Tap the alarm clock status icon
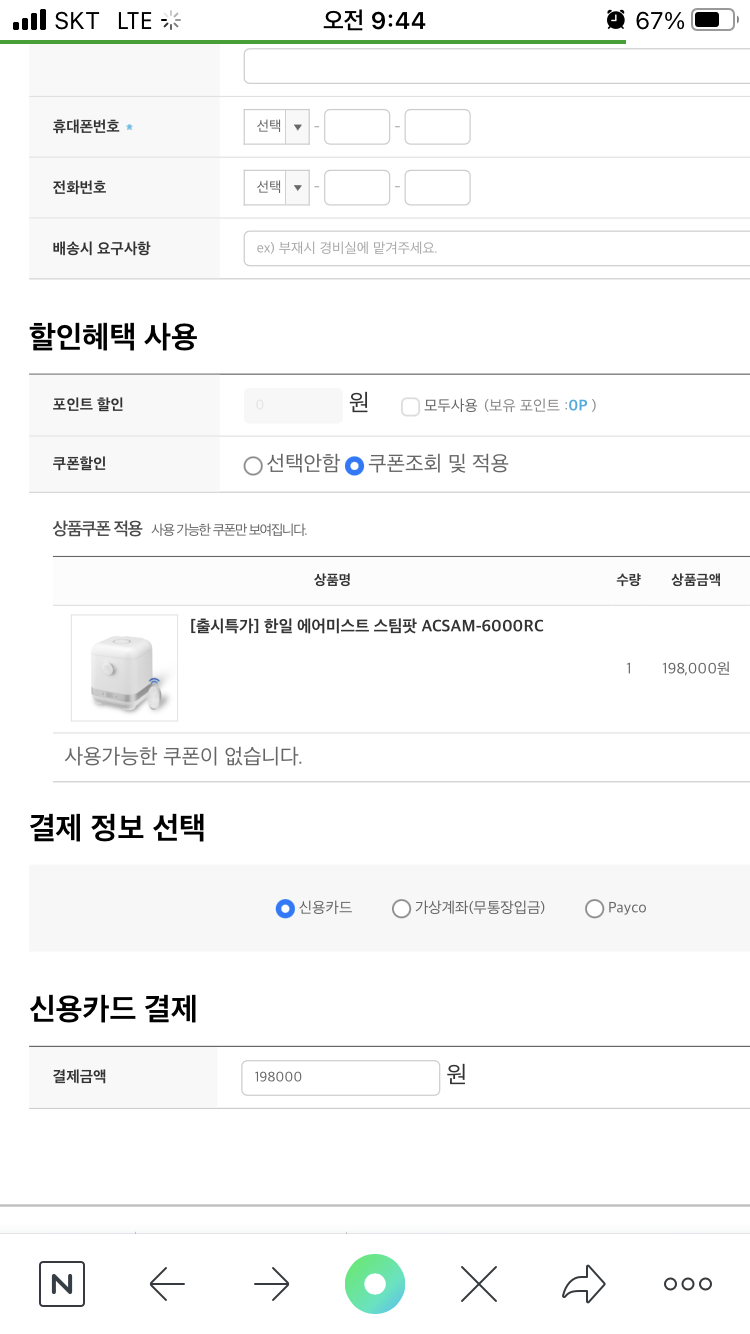The width and height of the screenshot is (750, 1334). point(615,20)
